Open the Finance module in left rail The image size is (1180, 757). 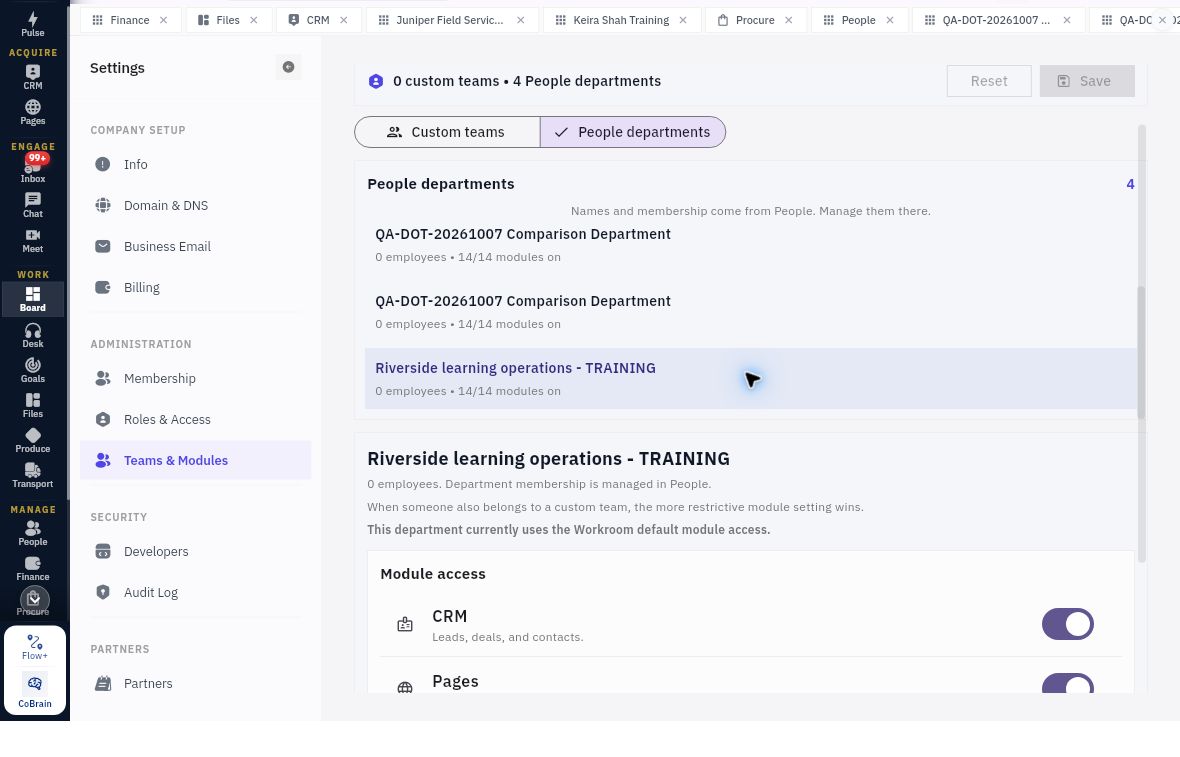coord(32,568)
